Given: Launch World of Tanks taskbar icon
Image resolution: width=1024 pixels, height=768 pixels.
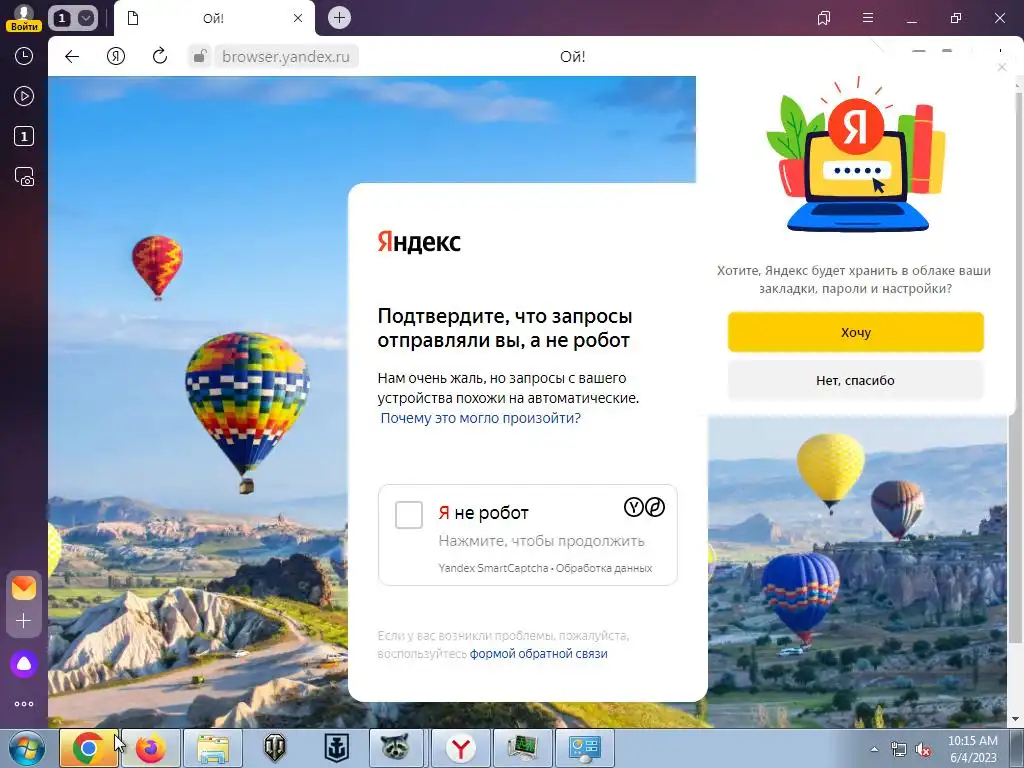Looking at the screenshot, I should tap(275, 748).
